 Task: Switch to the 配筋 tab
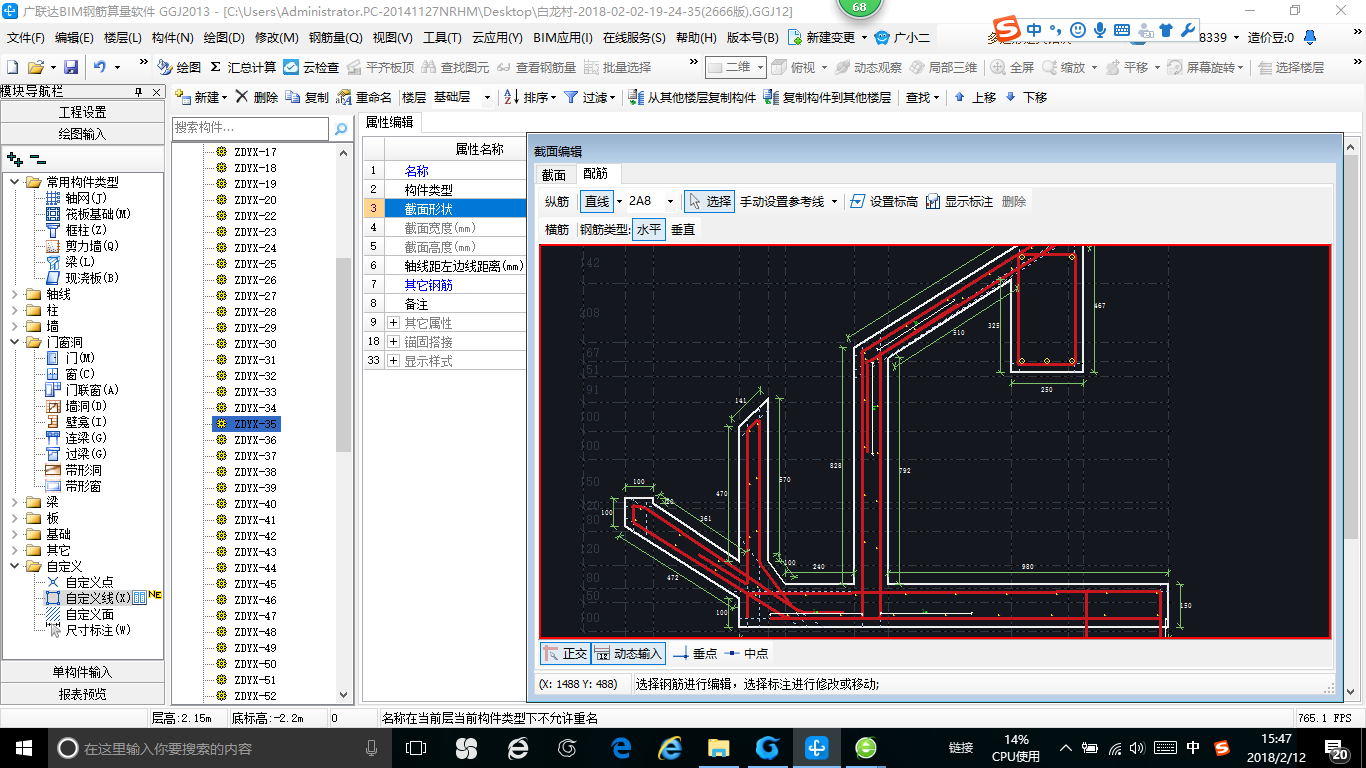(595, 174)
